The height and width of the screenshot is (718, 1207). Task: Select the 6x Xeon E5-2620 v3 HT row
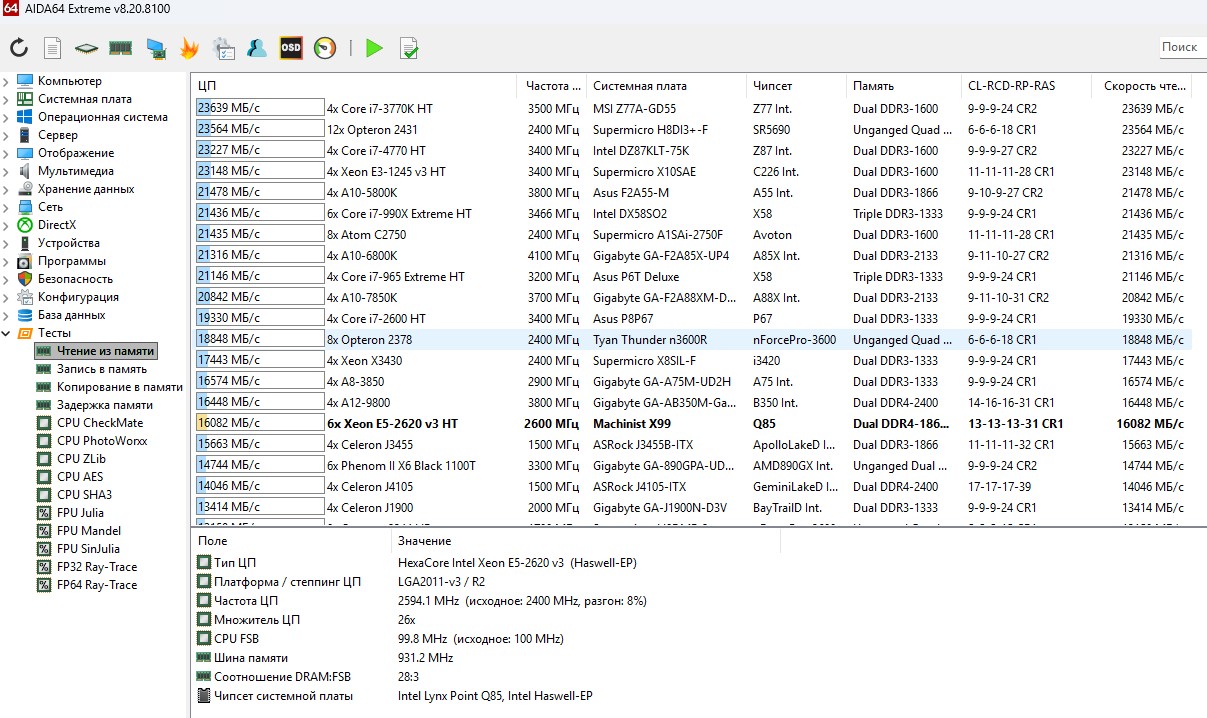pos(691,423)
